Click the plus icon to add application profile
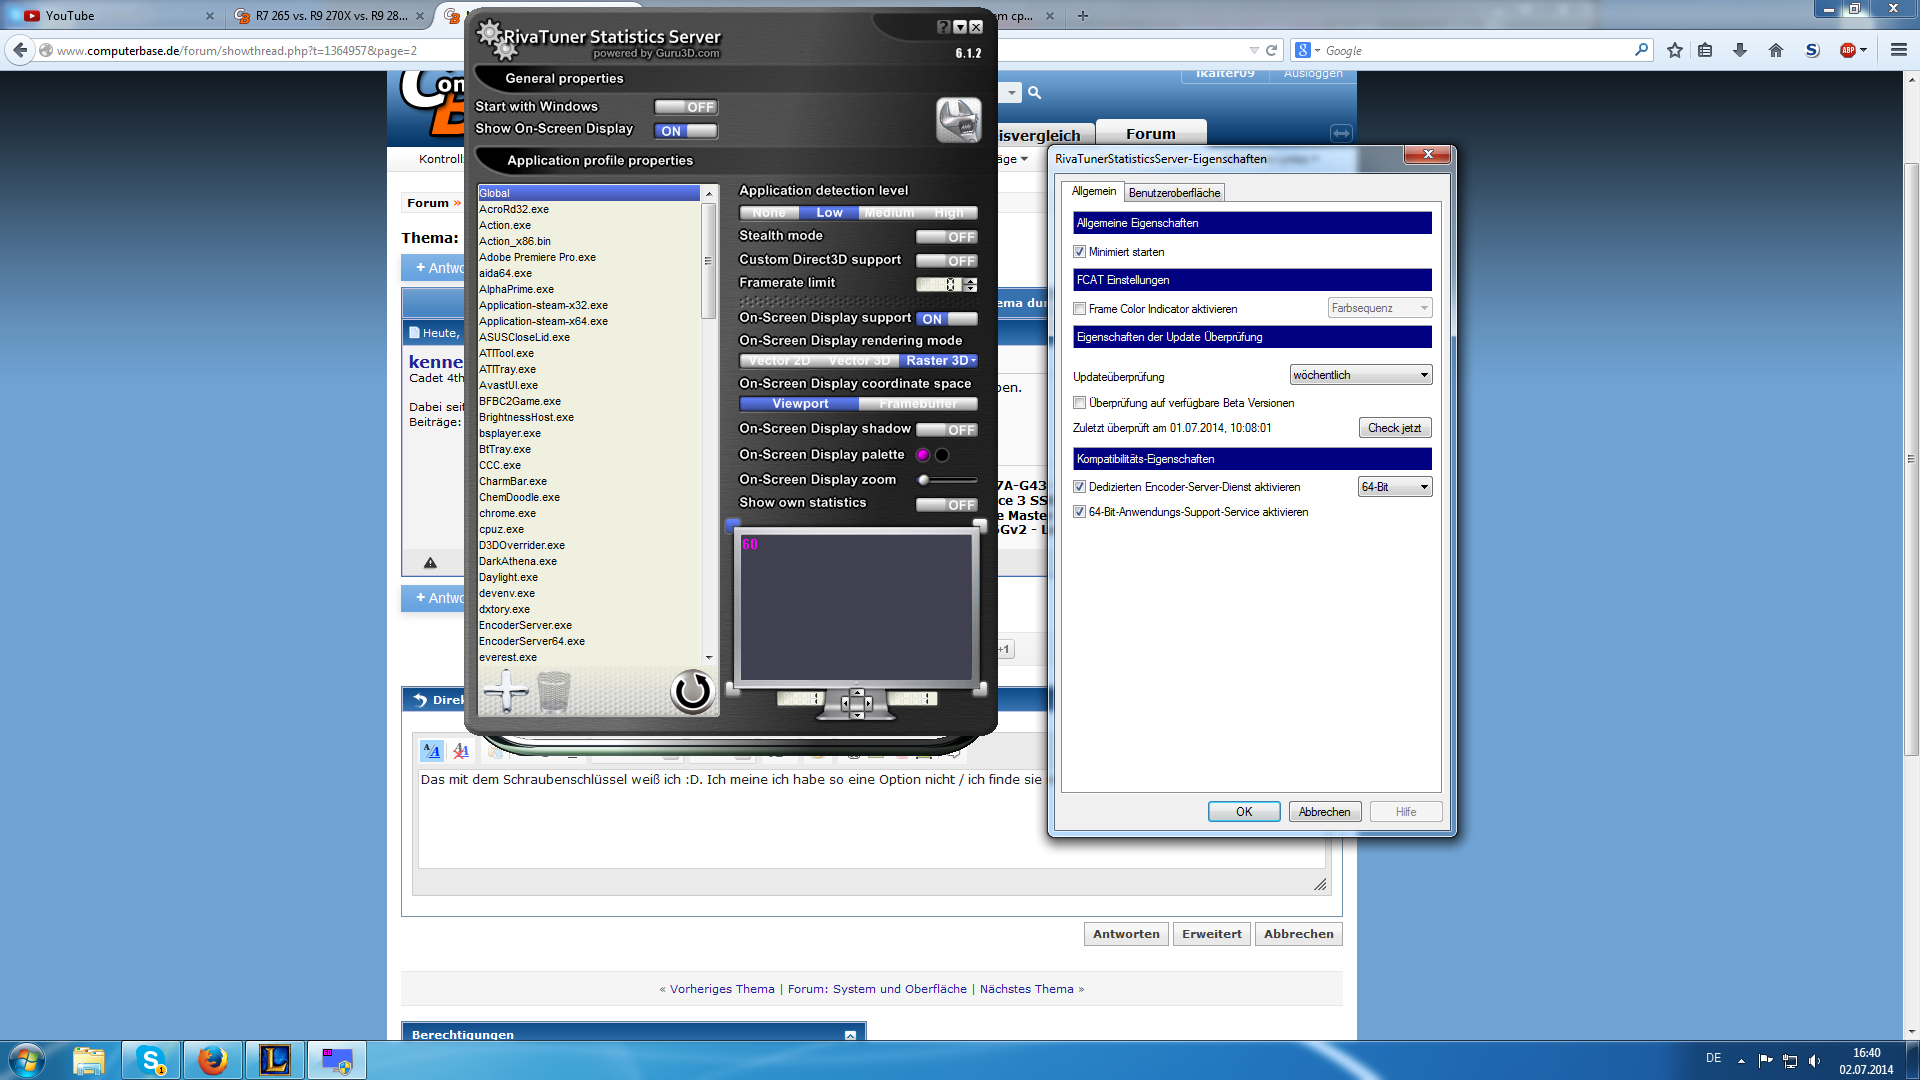1920x1080 pixels. (x=505, y=691)
